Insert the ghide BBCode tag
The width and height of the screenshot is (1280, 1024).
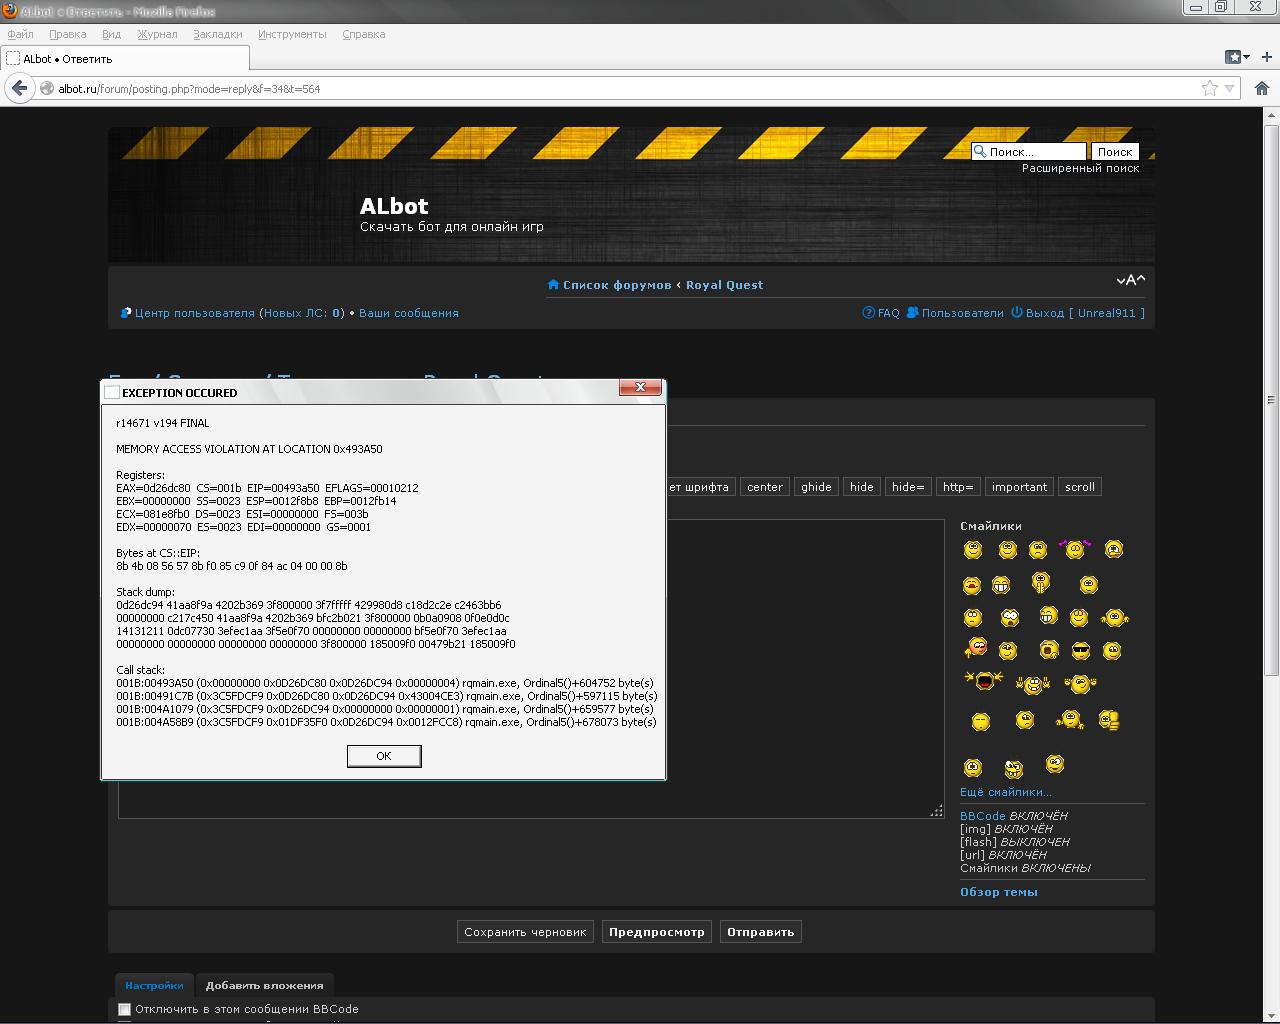(x=816, y=487)
